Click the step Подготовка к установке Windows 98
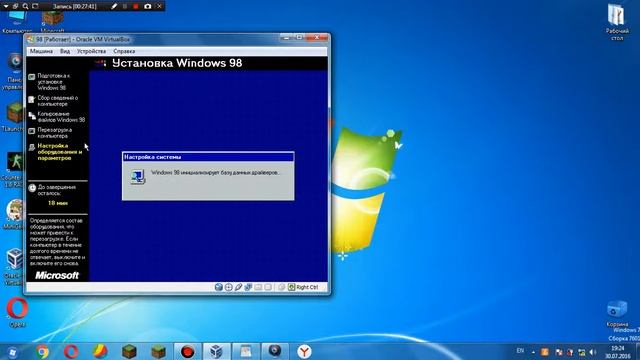 53,82
